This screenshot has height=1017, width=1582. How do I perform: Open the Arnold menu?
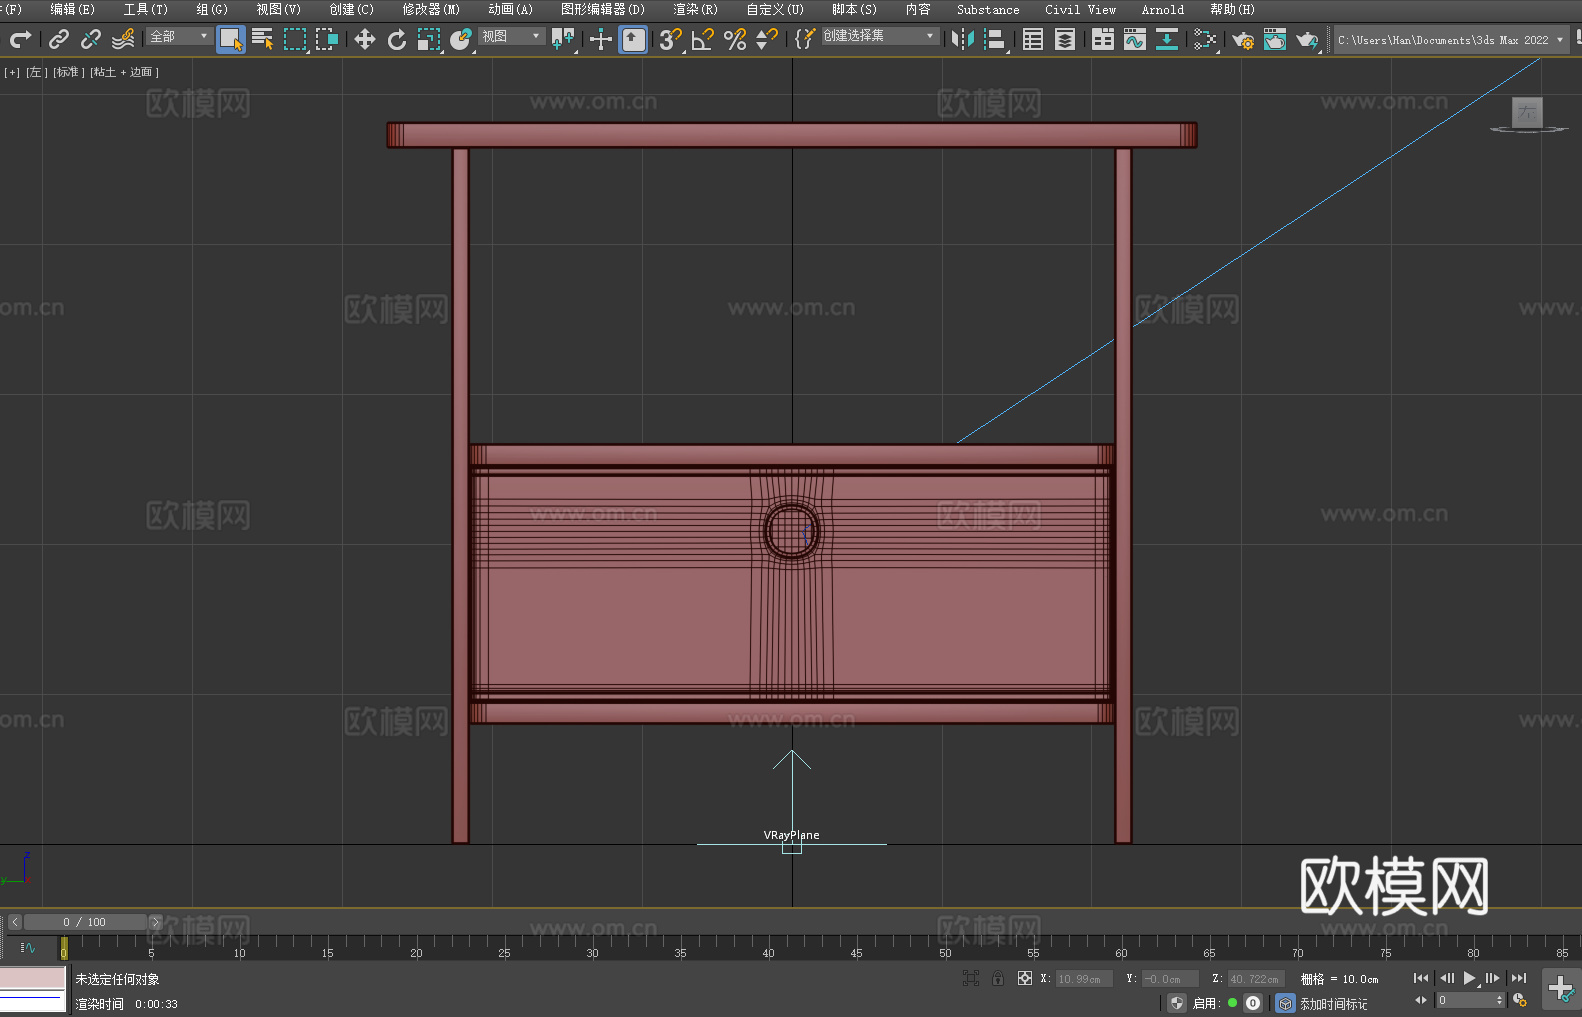pos(1162,9)
